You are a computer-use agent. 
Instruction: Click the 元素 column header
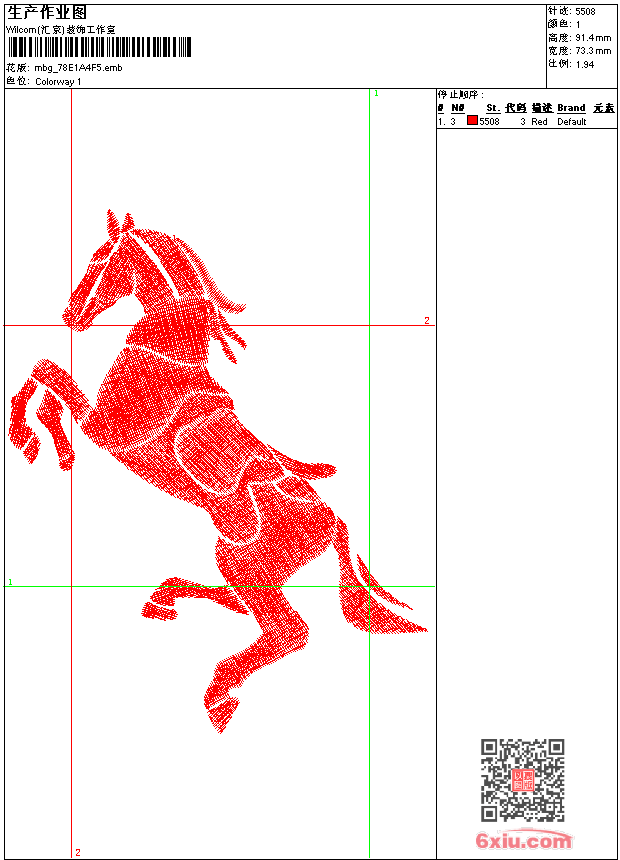pos(603,108)
